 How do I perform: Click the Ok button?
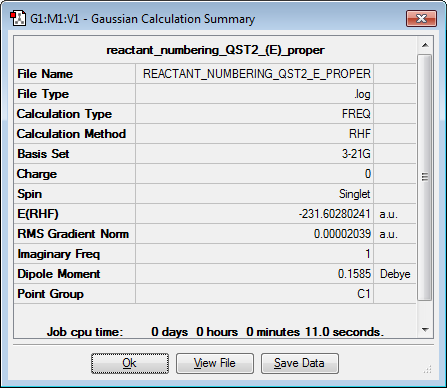pos(130,363)
